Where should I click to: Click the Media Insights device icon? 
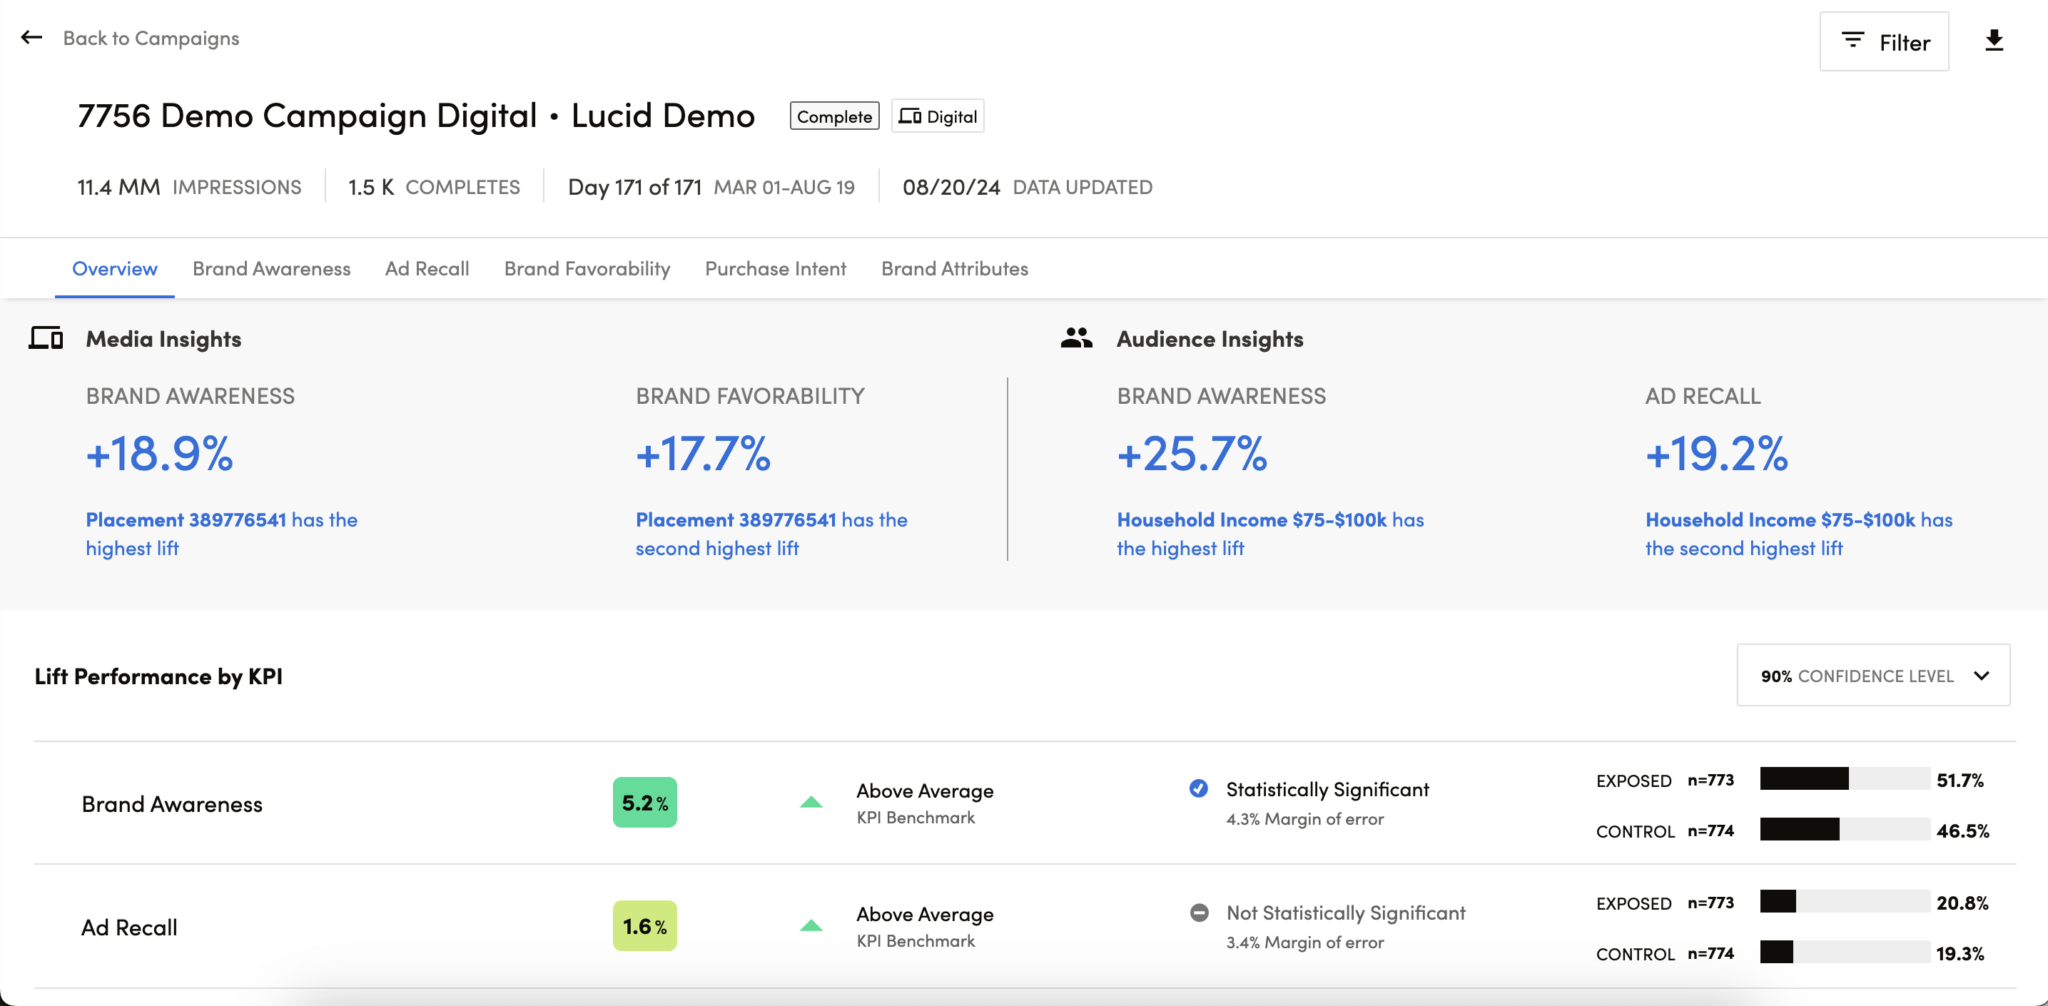44,338
